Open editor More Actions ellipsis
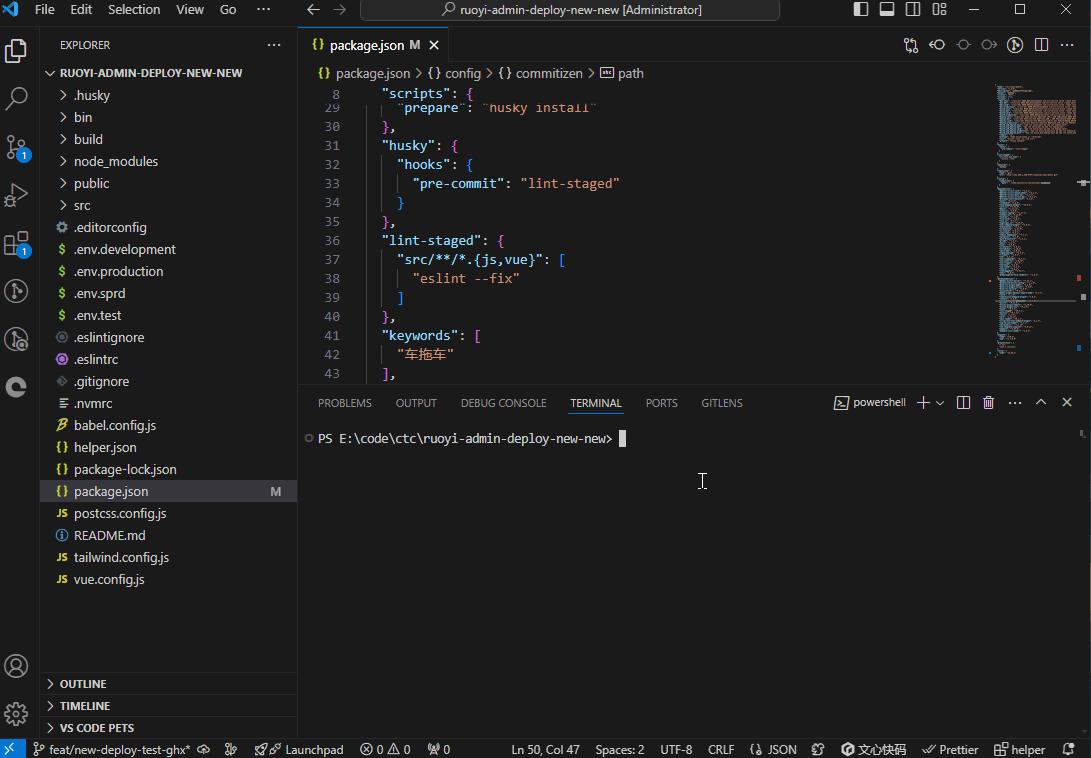Viewport: 1091px width, 758px height. point(1067,45)
